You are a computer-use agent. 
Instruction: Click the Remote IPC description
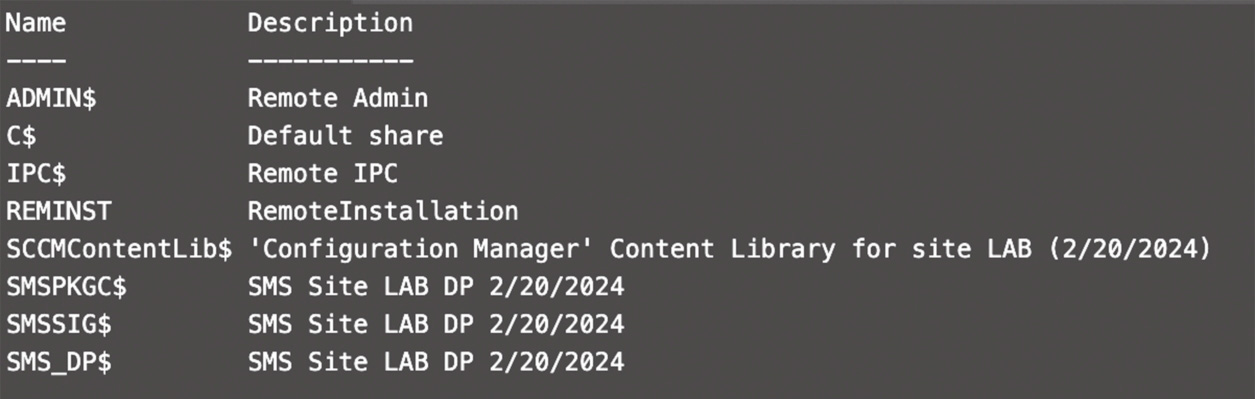click(323, 173)
